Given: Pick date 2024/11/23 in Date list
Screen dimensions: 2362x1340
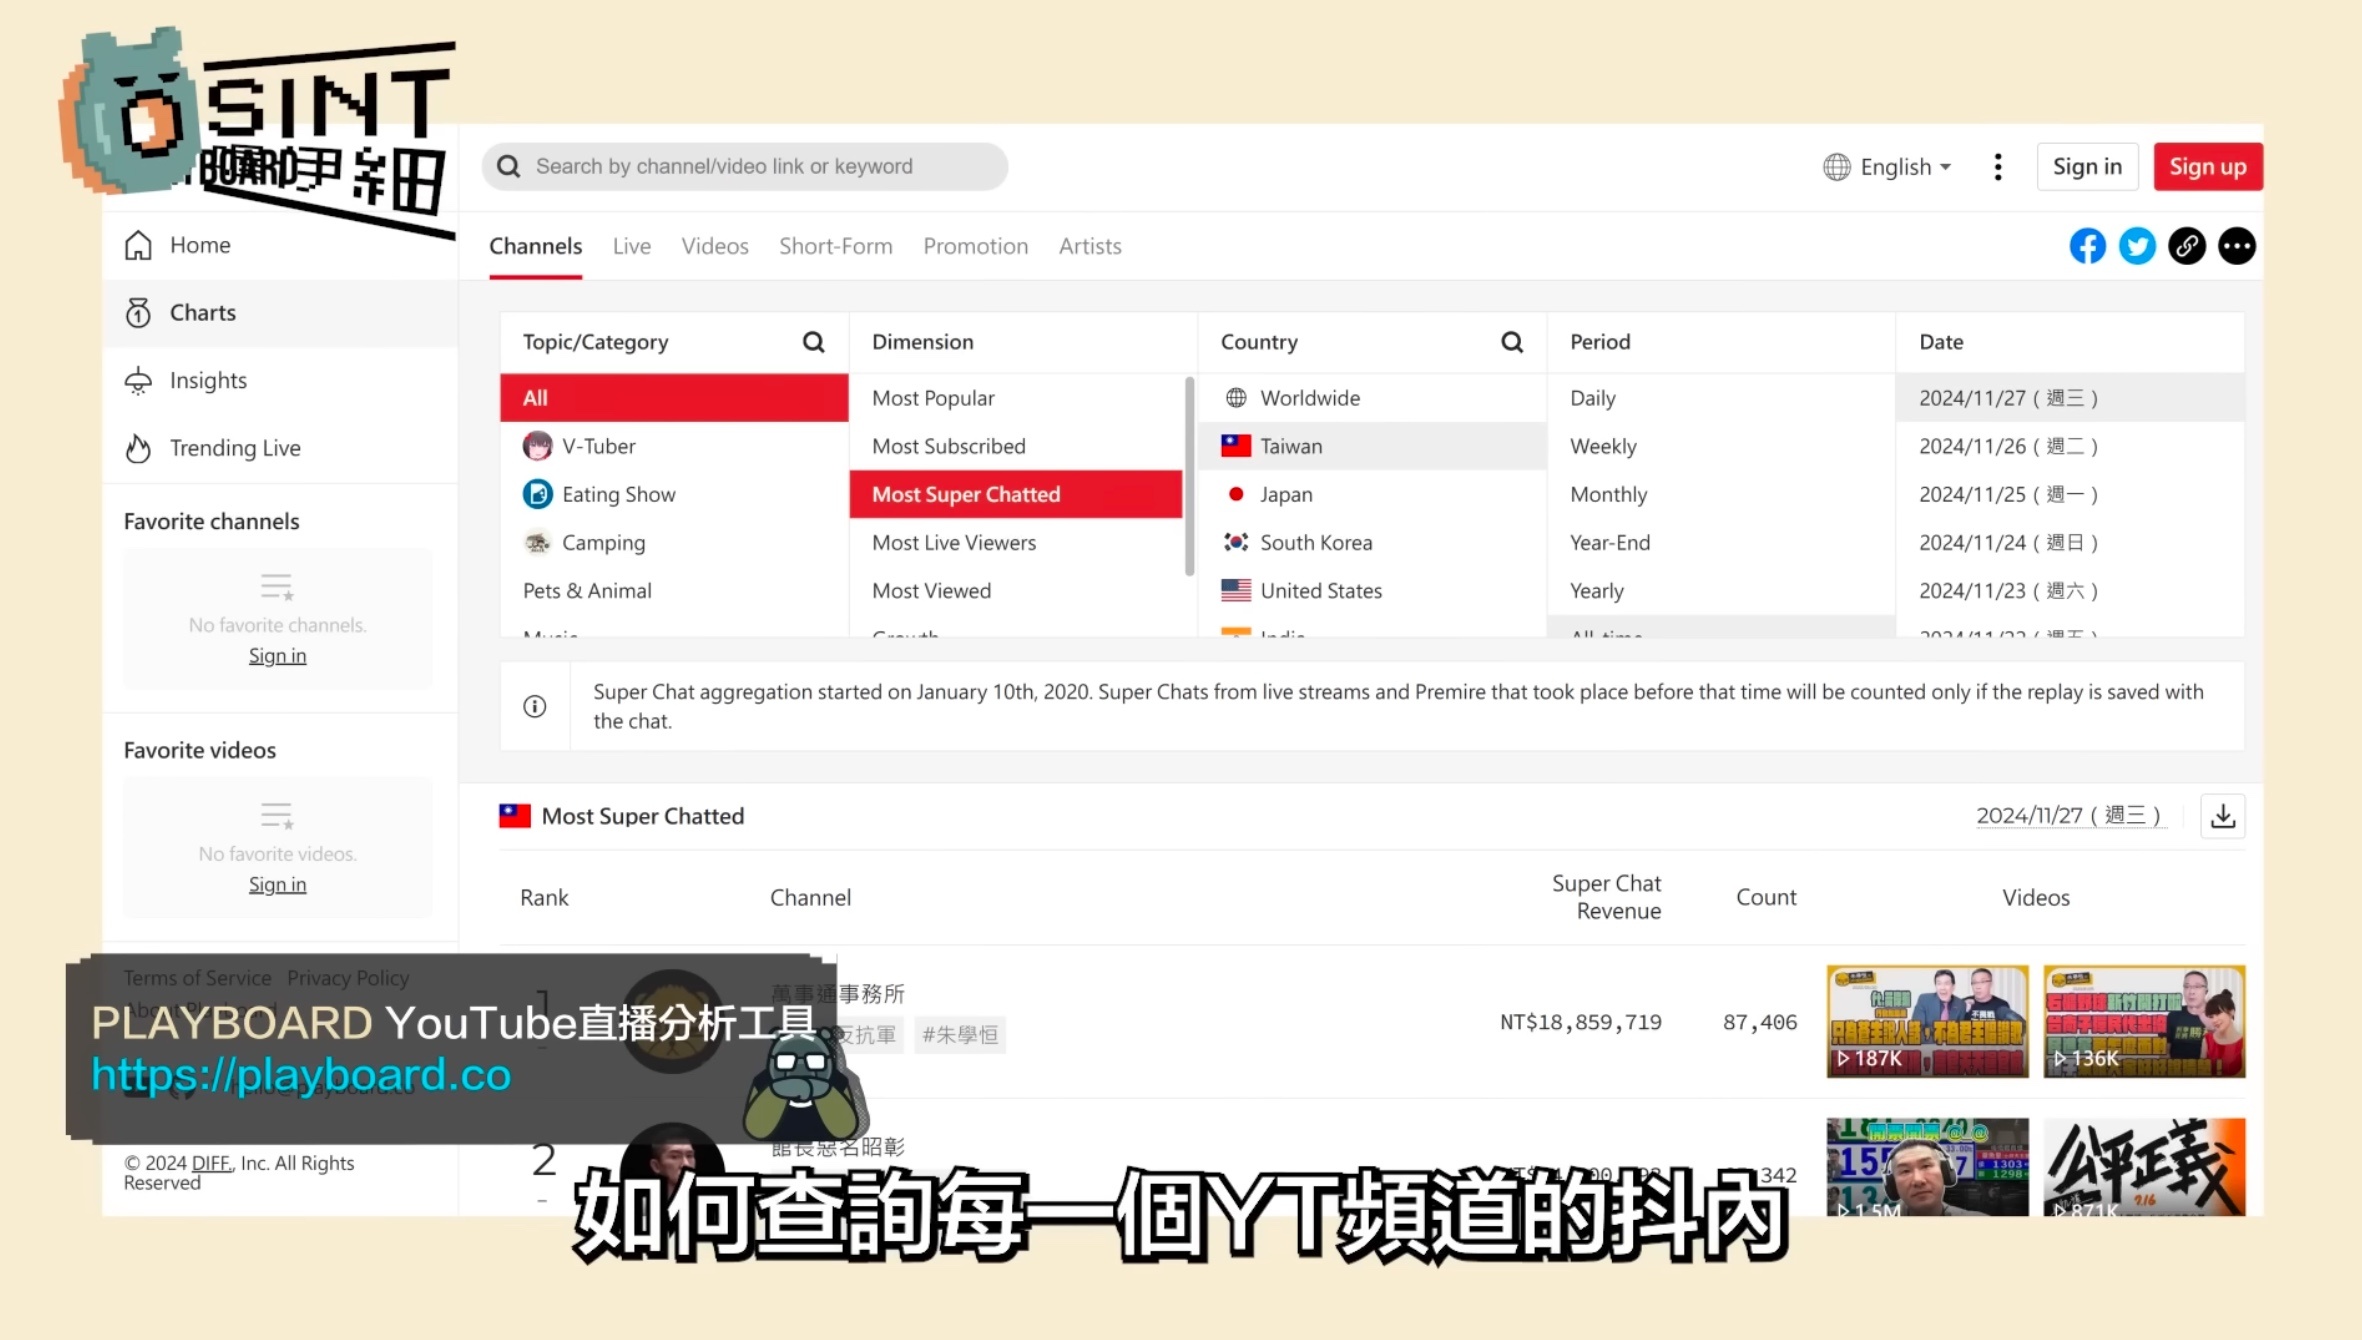Looking at the screenshot, I should pos(2070,590).
